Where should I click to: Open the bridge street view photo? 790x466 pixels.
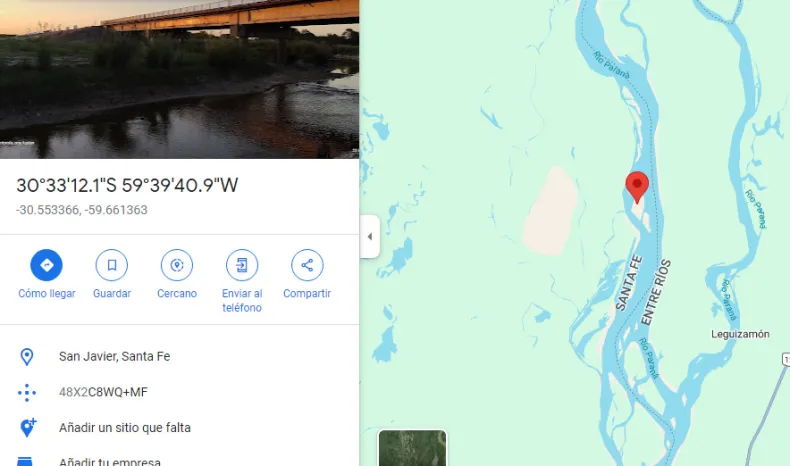click(x=179, y=79)
